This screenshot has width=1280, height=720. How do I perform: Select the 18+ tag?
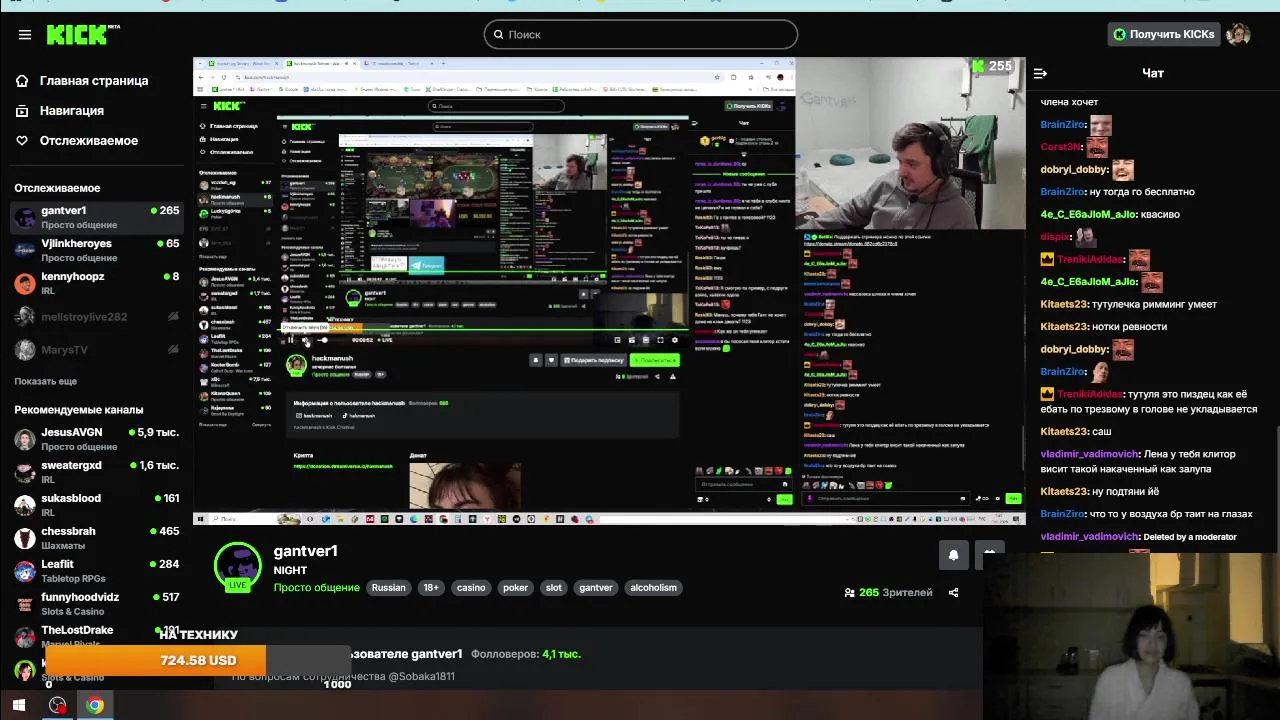(x=431, y=588)
